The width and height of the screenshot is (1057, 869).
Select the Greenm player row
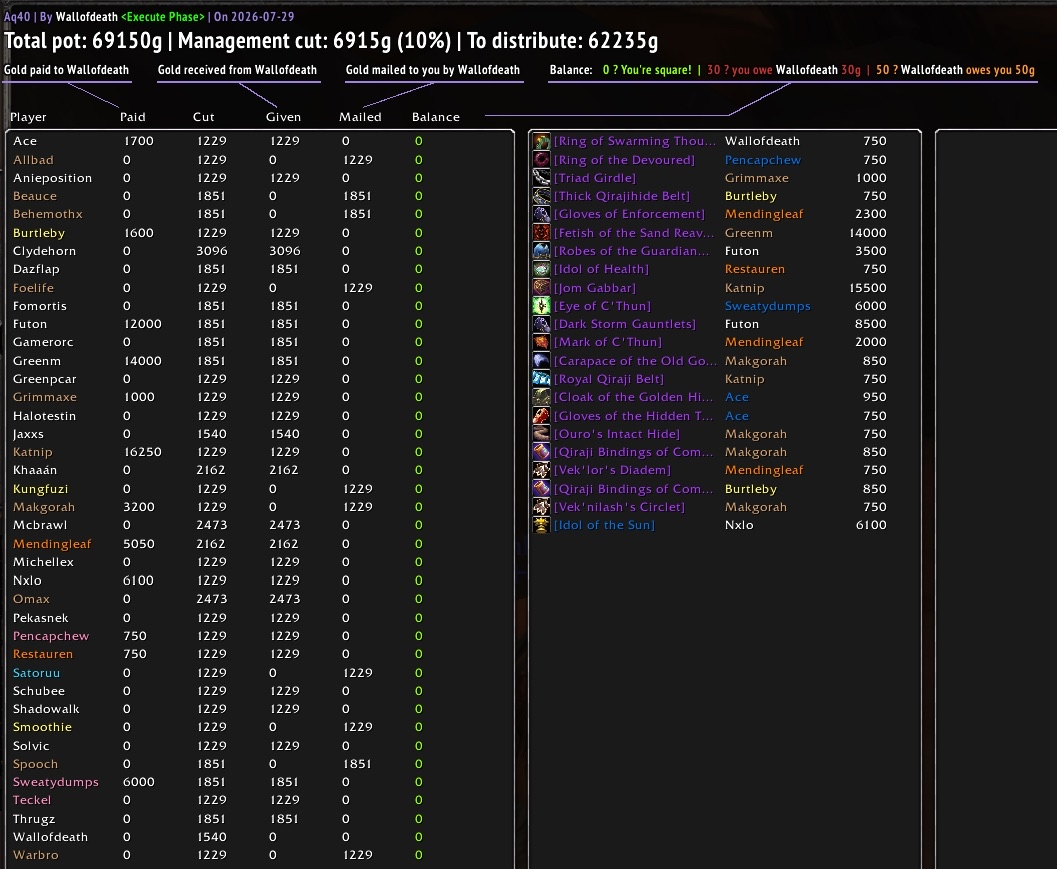(x=260, y=361)
